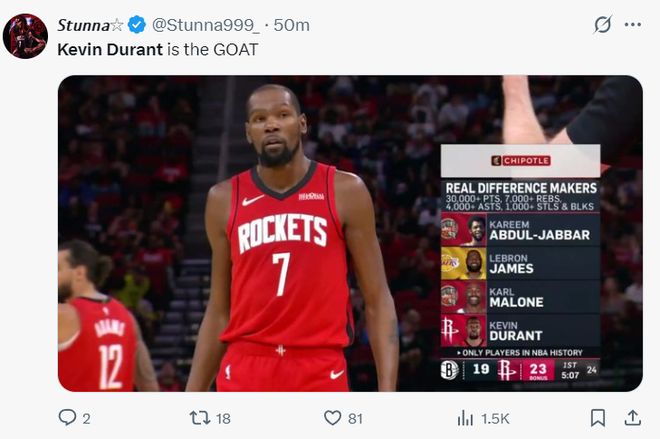660x439 pixels.
Task: Click the blue verified checkmark badge
Action: click(x=137, y=25)
